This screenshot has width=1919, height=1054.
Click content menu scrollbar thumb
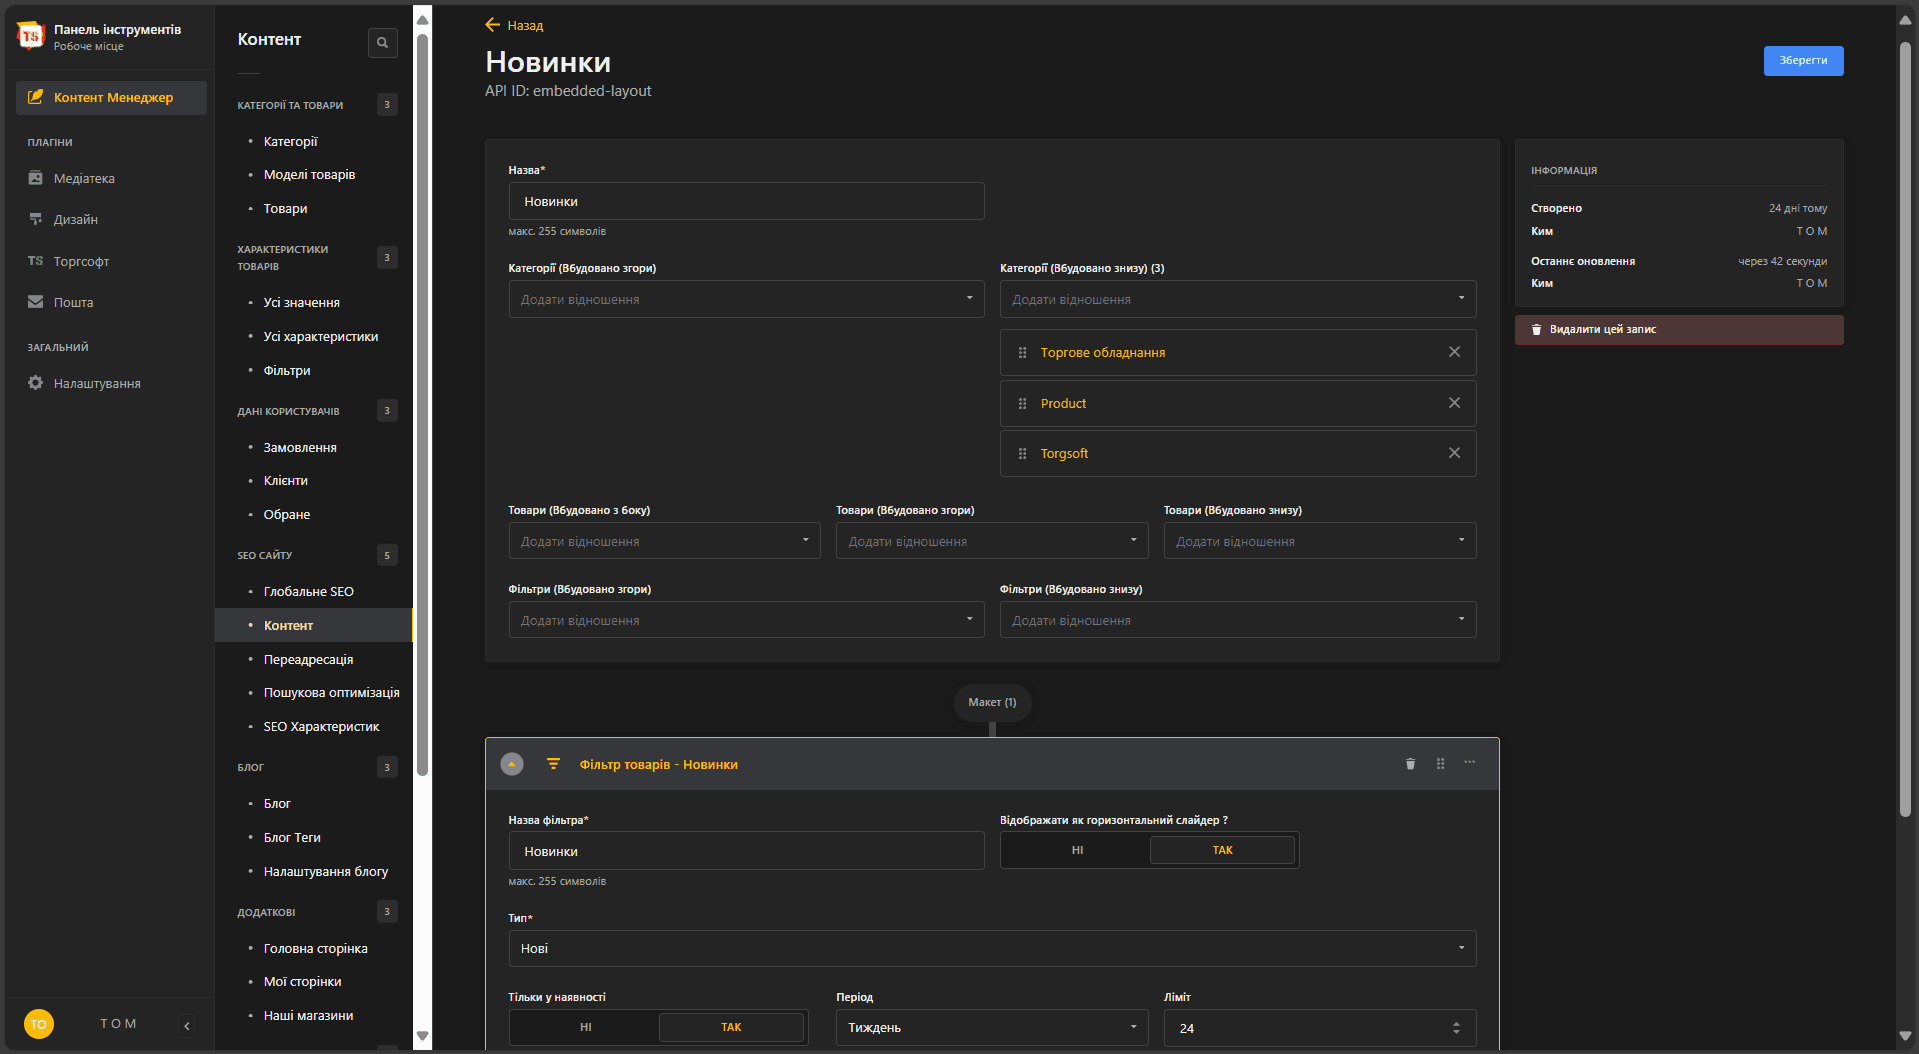click(x=422, y=405)
